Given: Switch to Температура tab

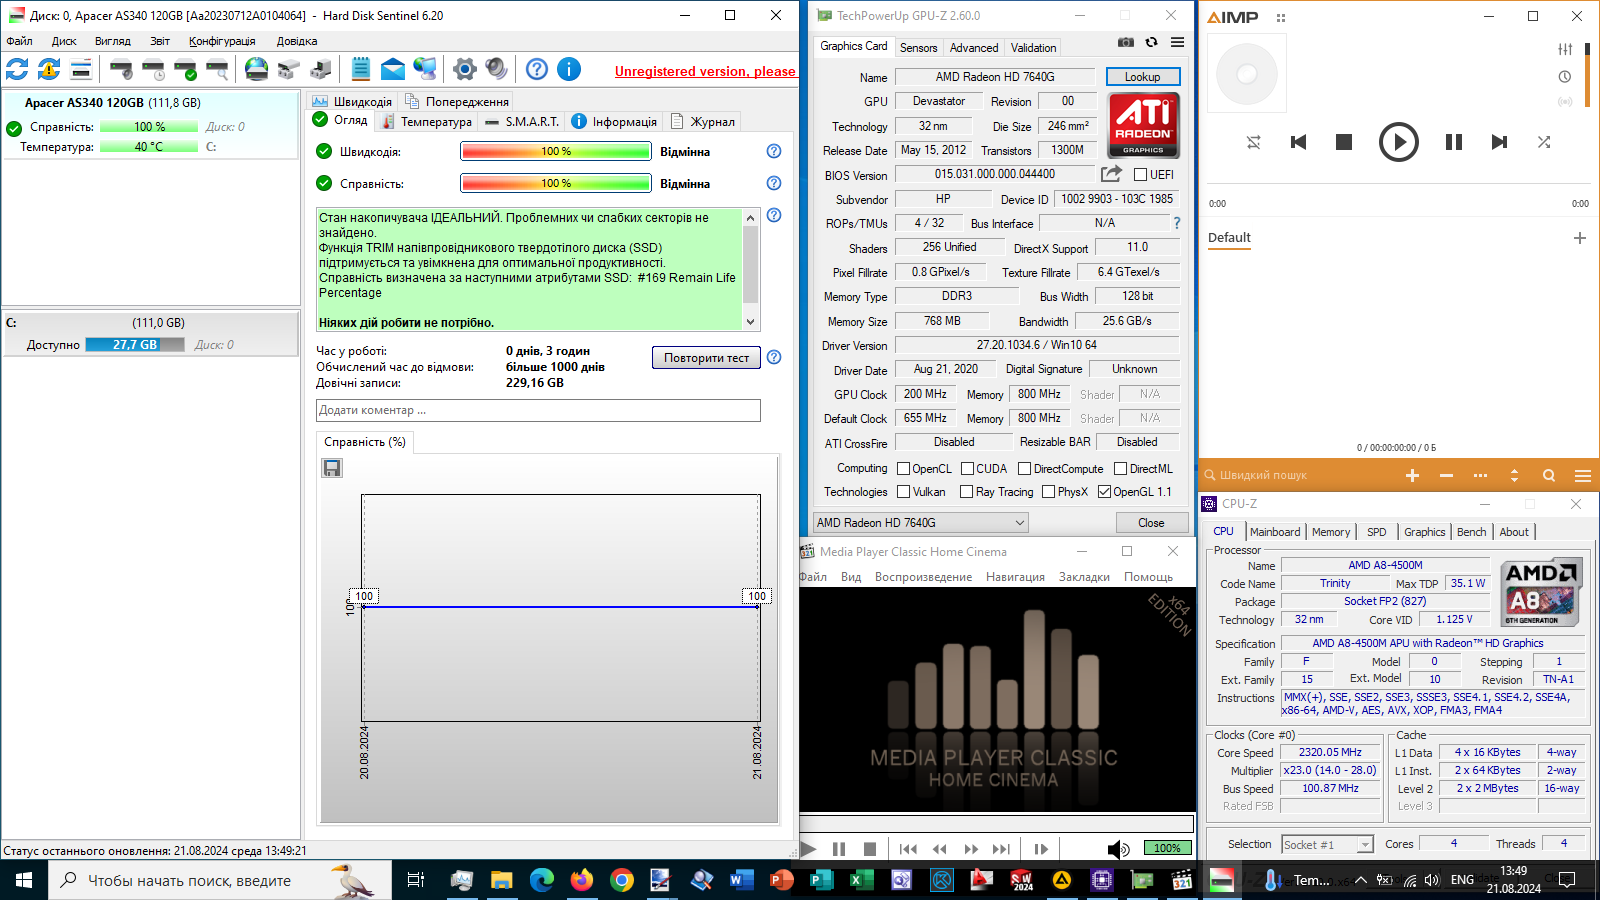Looking at the screenshot, I should click(427, 122).
